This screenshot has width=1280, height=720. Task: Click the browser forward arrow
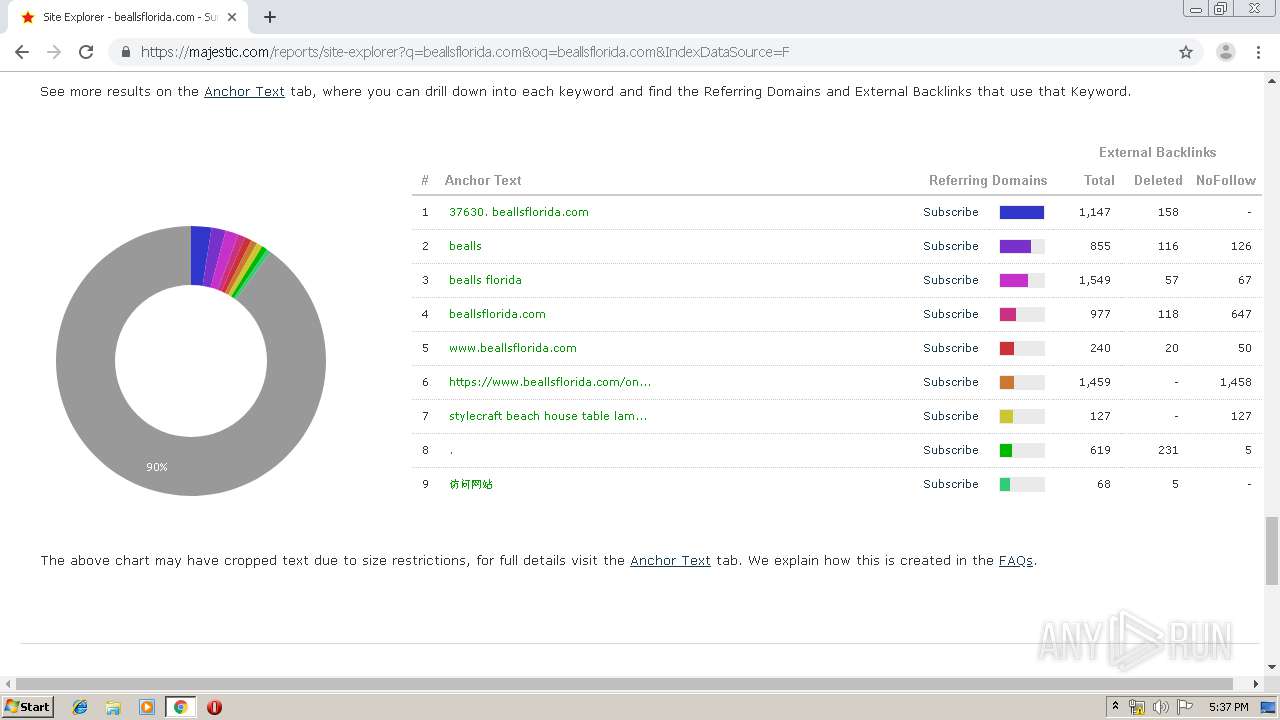point(54,52)
